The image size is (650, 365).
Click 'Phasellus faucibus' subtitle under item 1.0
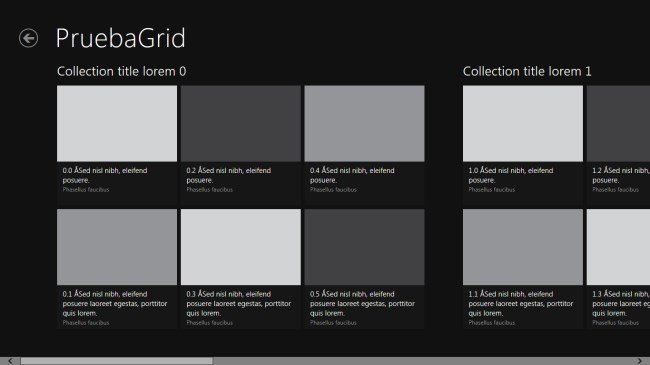click(492, 190)
